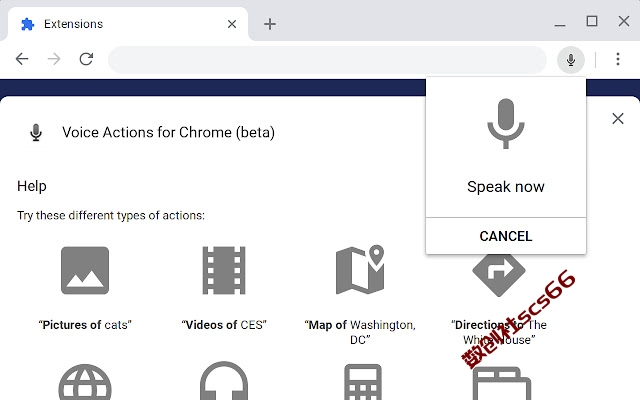
Task: Click the Map of Washington map icon
Action: pyautogui.click(x=360, y=269)
